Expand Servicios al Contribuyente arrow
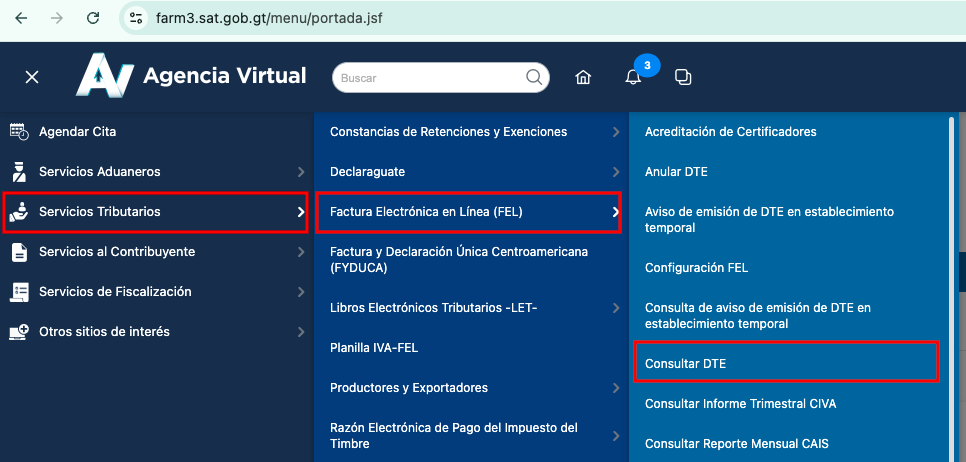 pyautogui.click(x=301, y=252)
